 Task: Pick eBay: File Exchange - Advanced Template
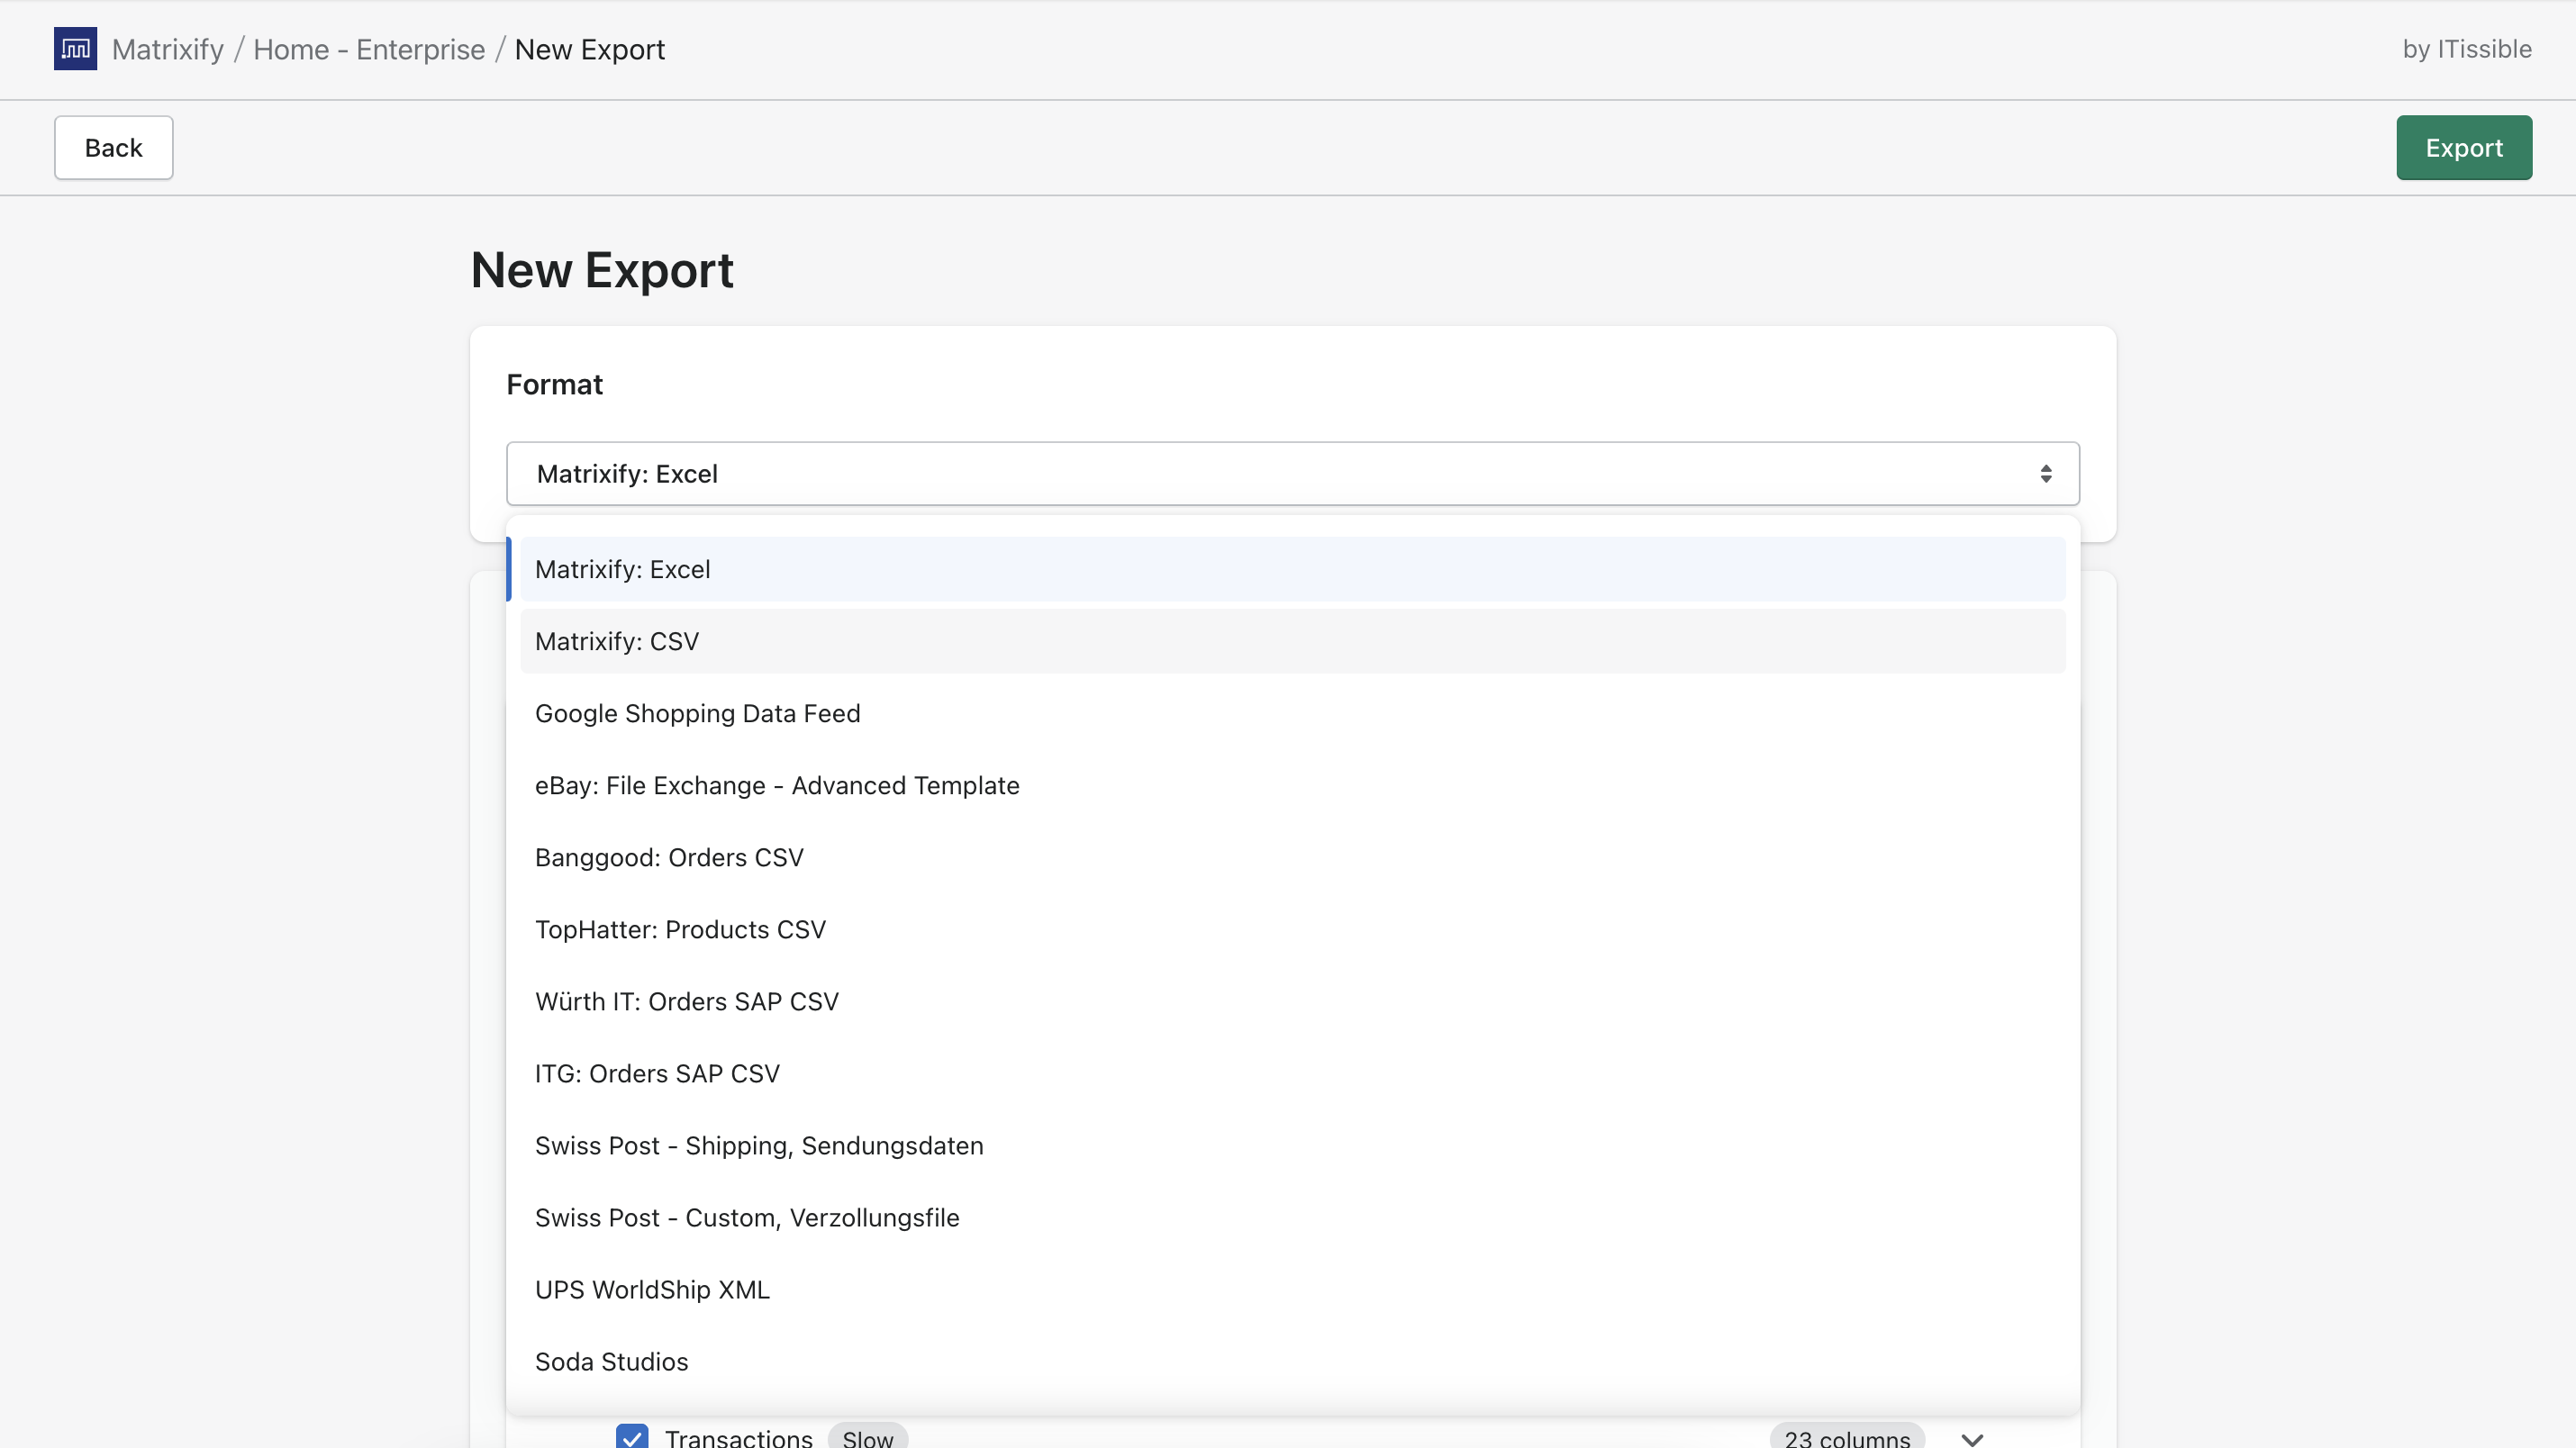click(x=1293, y=785)
